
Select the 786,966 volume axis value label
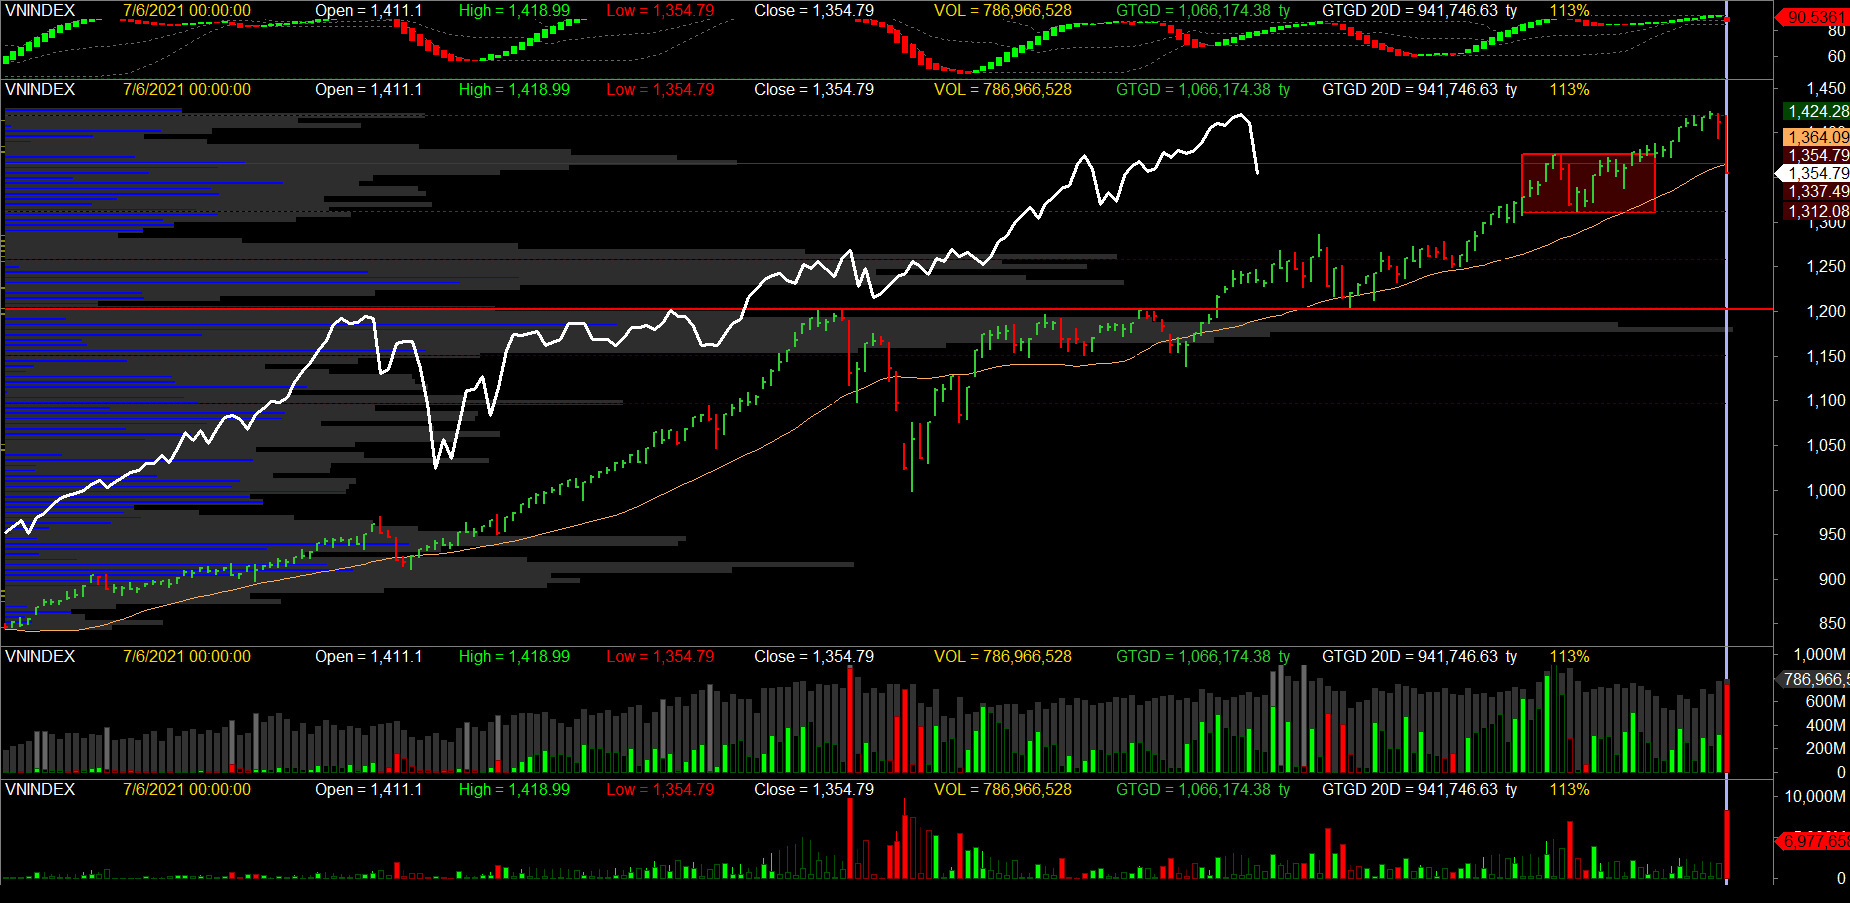point(1814,679)
